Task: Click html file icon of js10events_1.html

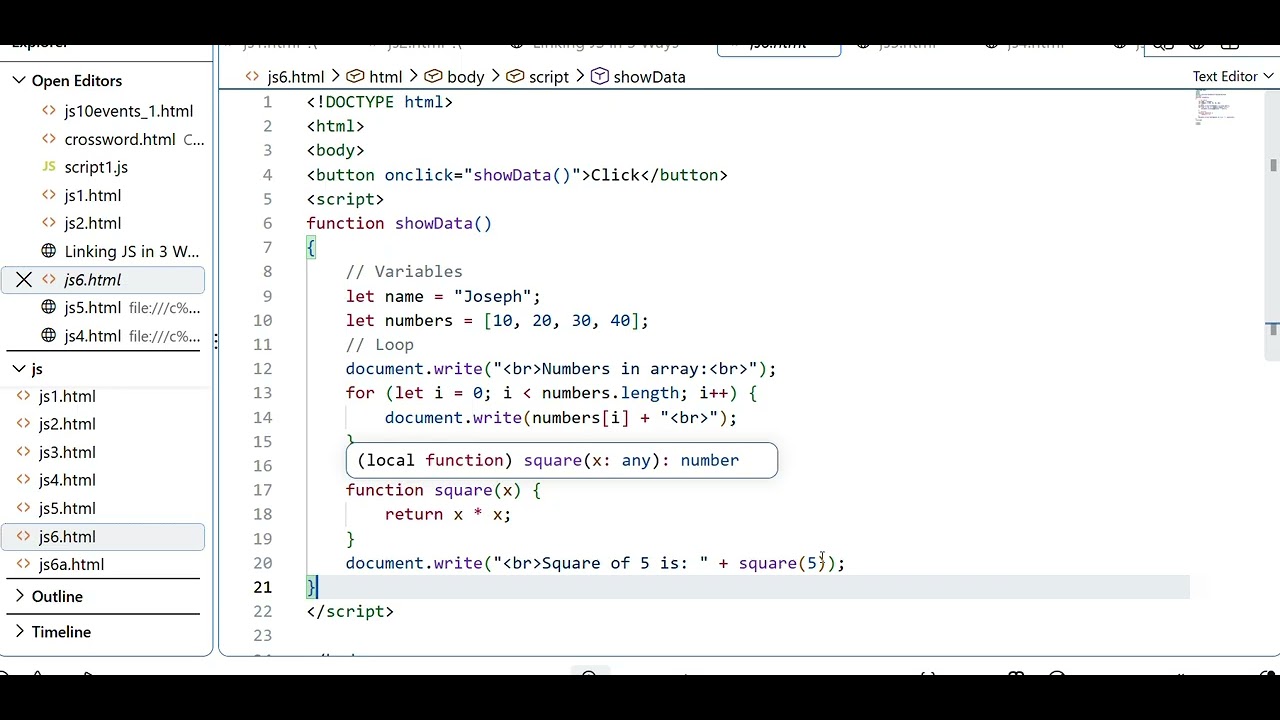Action: click(49, 111)
